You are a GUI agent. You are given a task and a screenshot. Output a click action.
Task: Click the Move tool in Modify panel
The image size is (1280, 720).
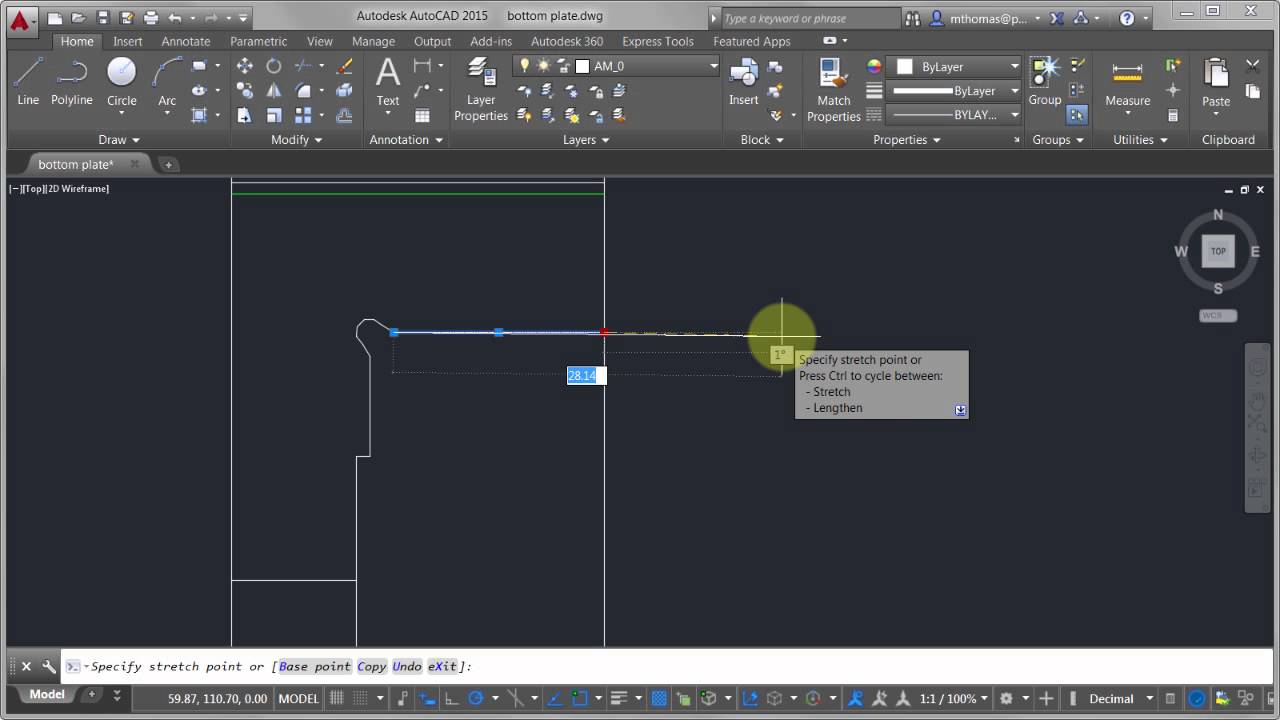245,66
